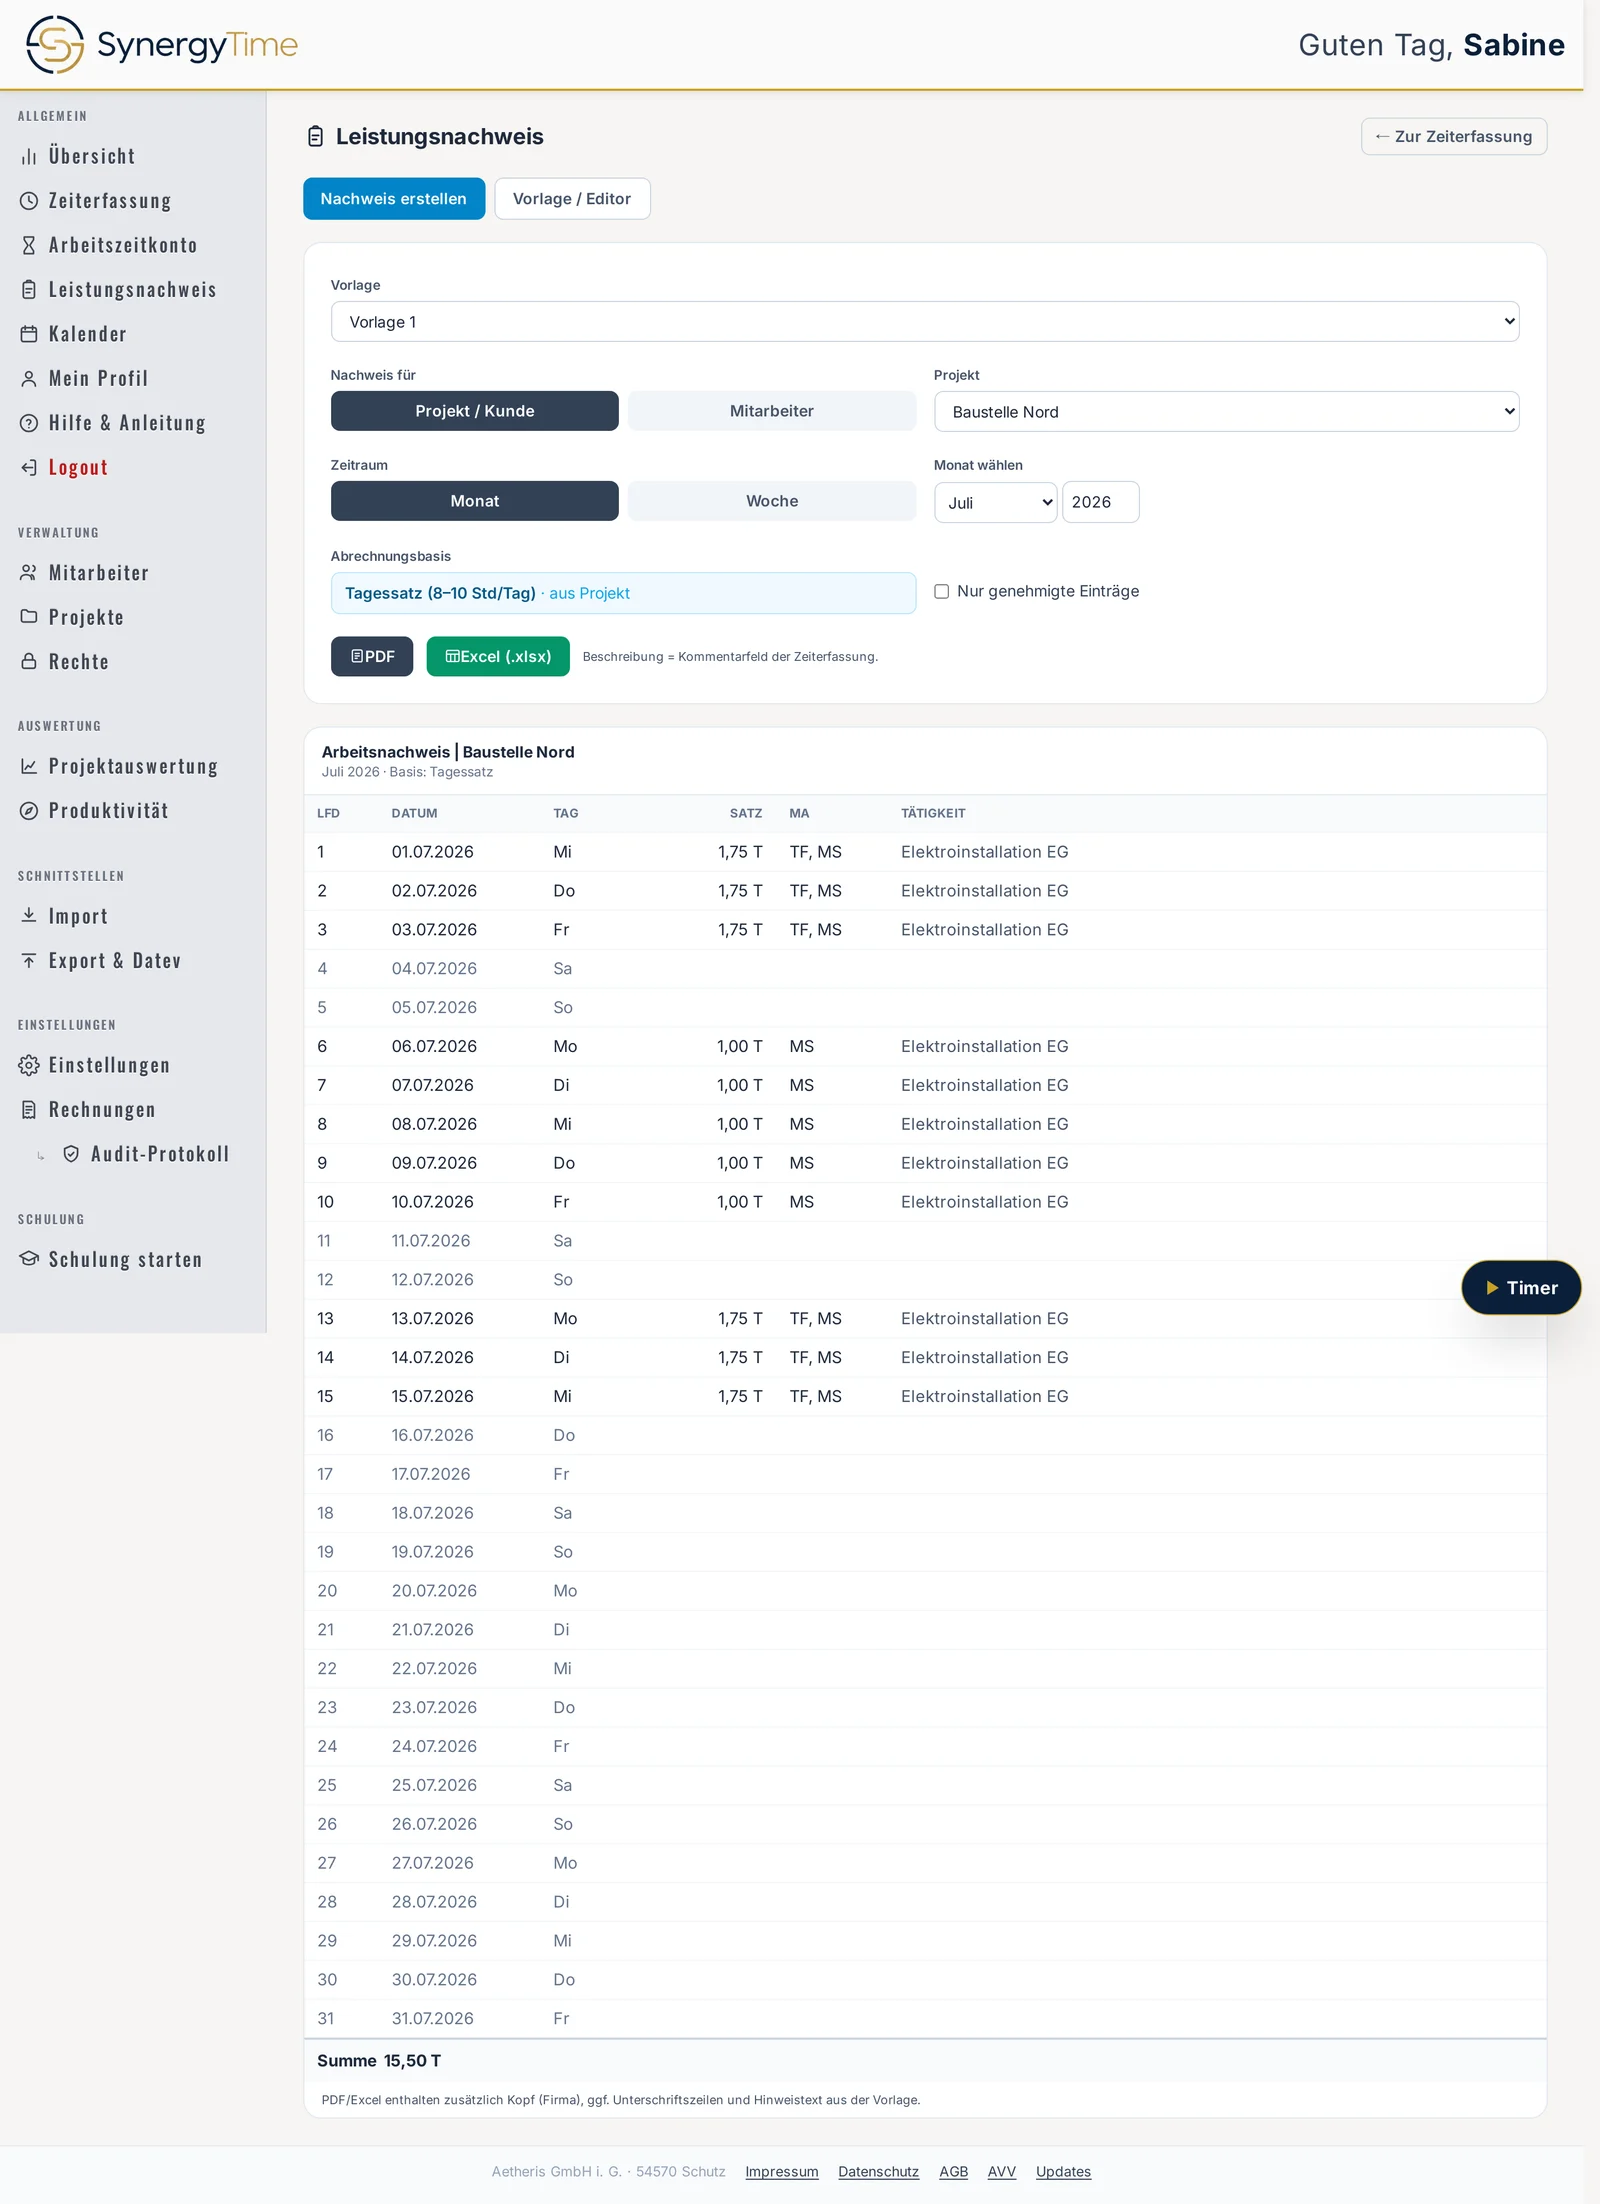
Task: Switch to Vorlage / Editor tab
Action: [572, 199]
